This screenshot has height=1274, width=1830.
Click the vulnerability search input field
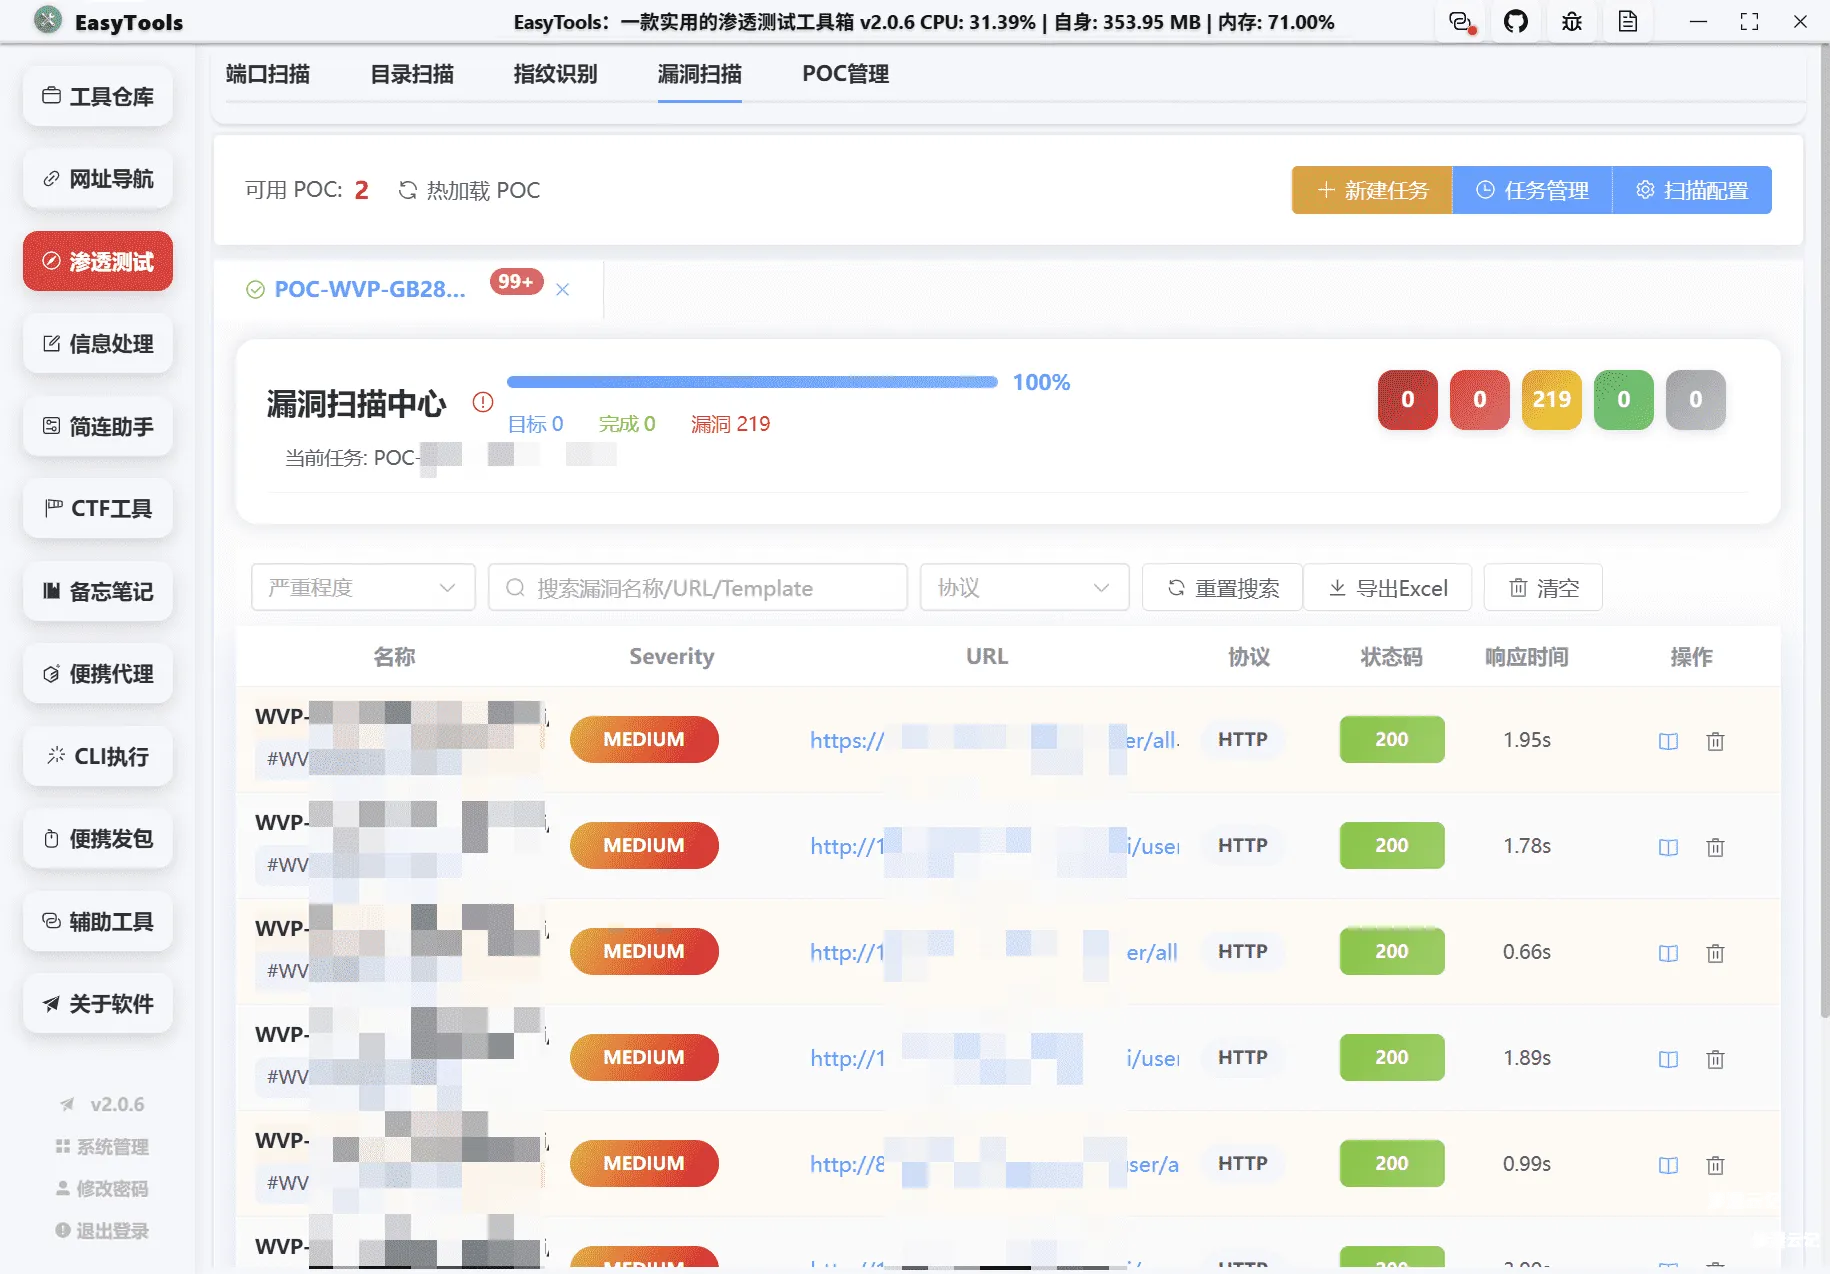coord(697,587)
